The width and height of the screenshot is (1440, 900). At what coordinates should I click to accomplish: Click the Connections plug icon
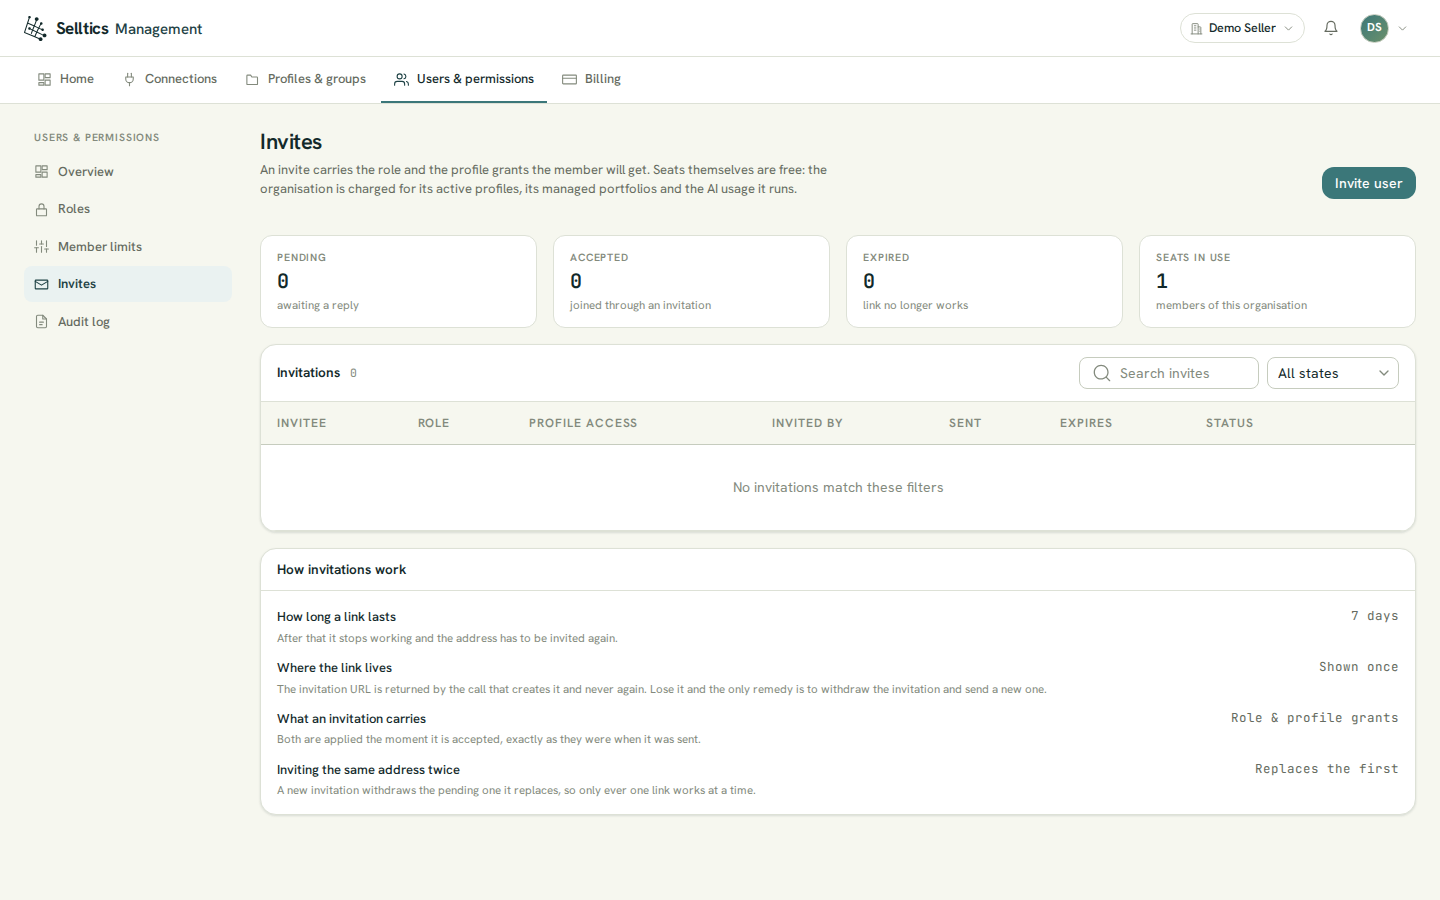(129, 79)
